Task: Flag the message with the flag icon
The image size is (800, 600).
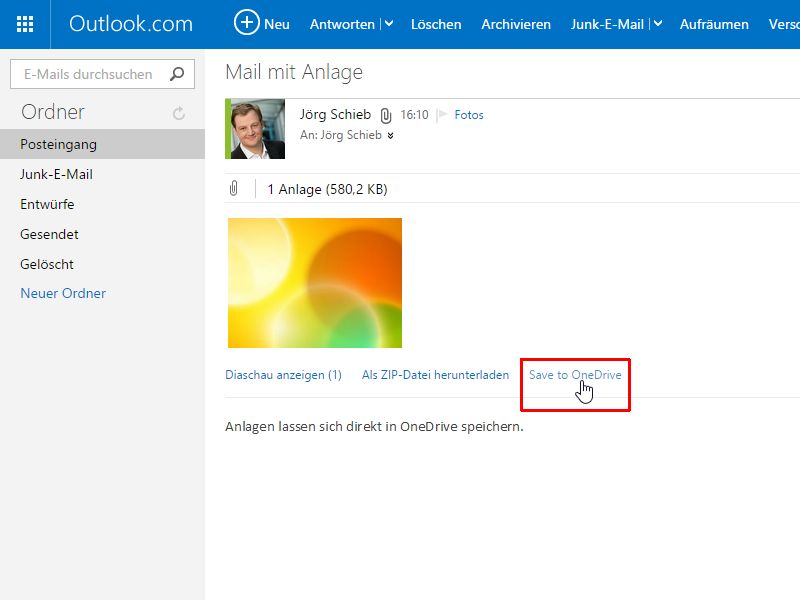Action: (442, 114)
